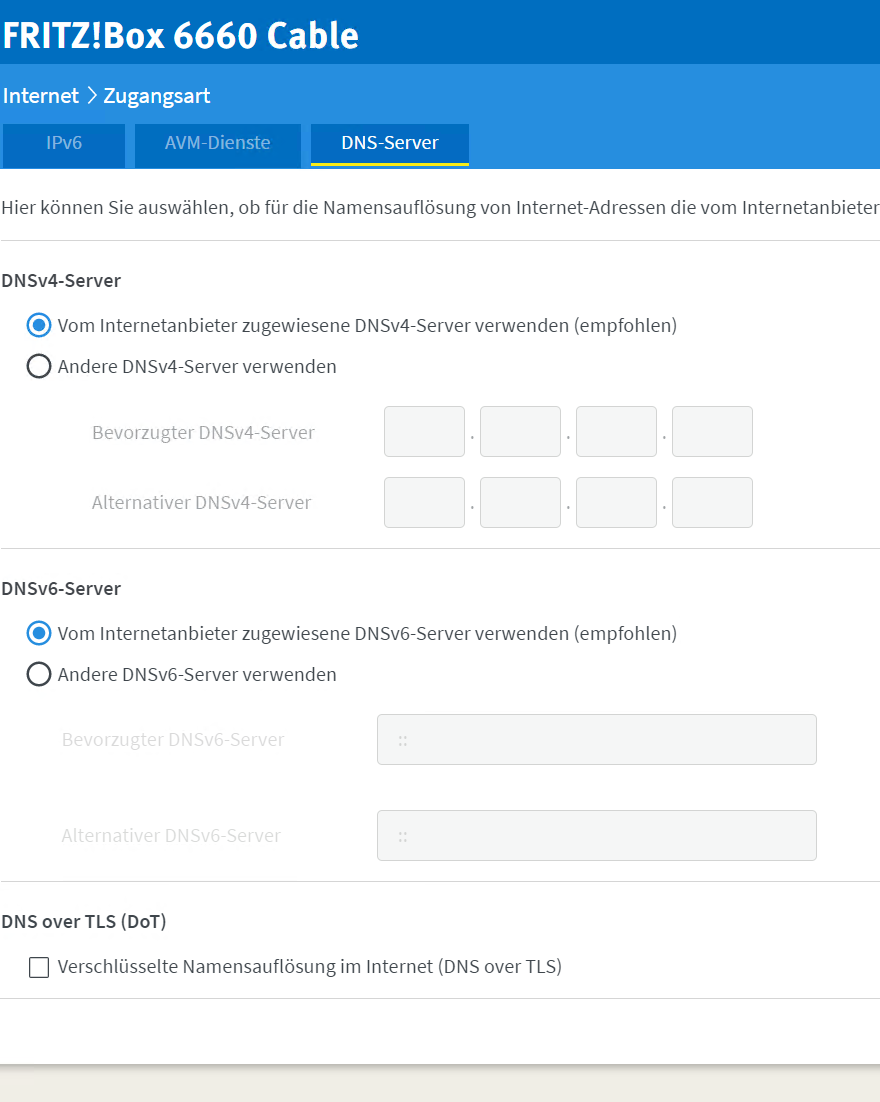This screenshot has width=880, height=1102.
Task: Click the Bevorzugter DNSv4-Server label
Action: pos(203,432)
